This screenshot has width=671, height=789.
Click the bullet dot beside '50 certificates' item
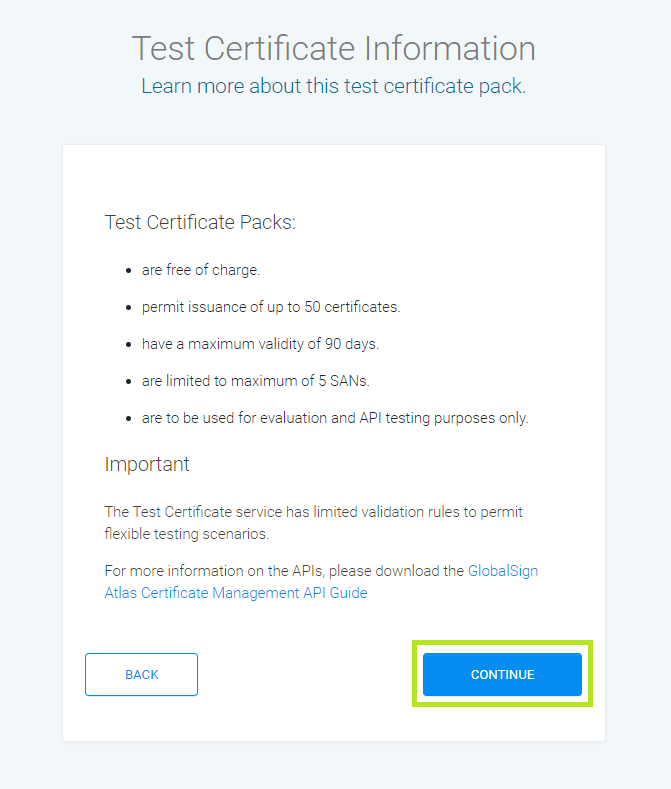[129, 308]
